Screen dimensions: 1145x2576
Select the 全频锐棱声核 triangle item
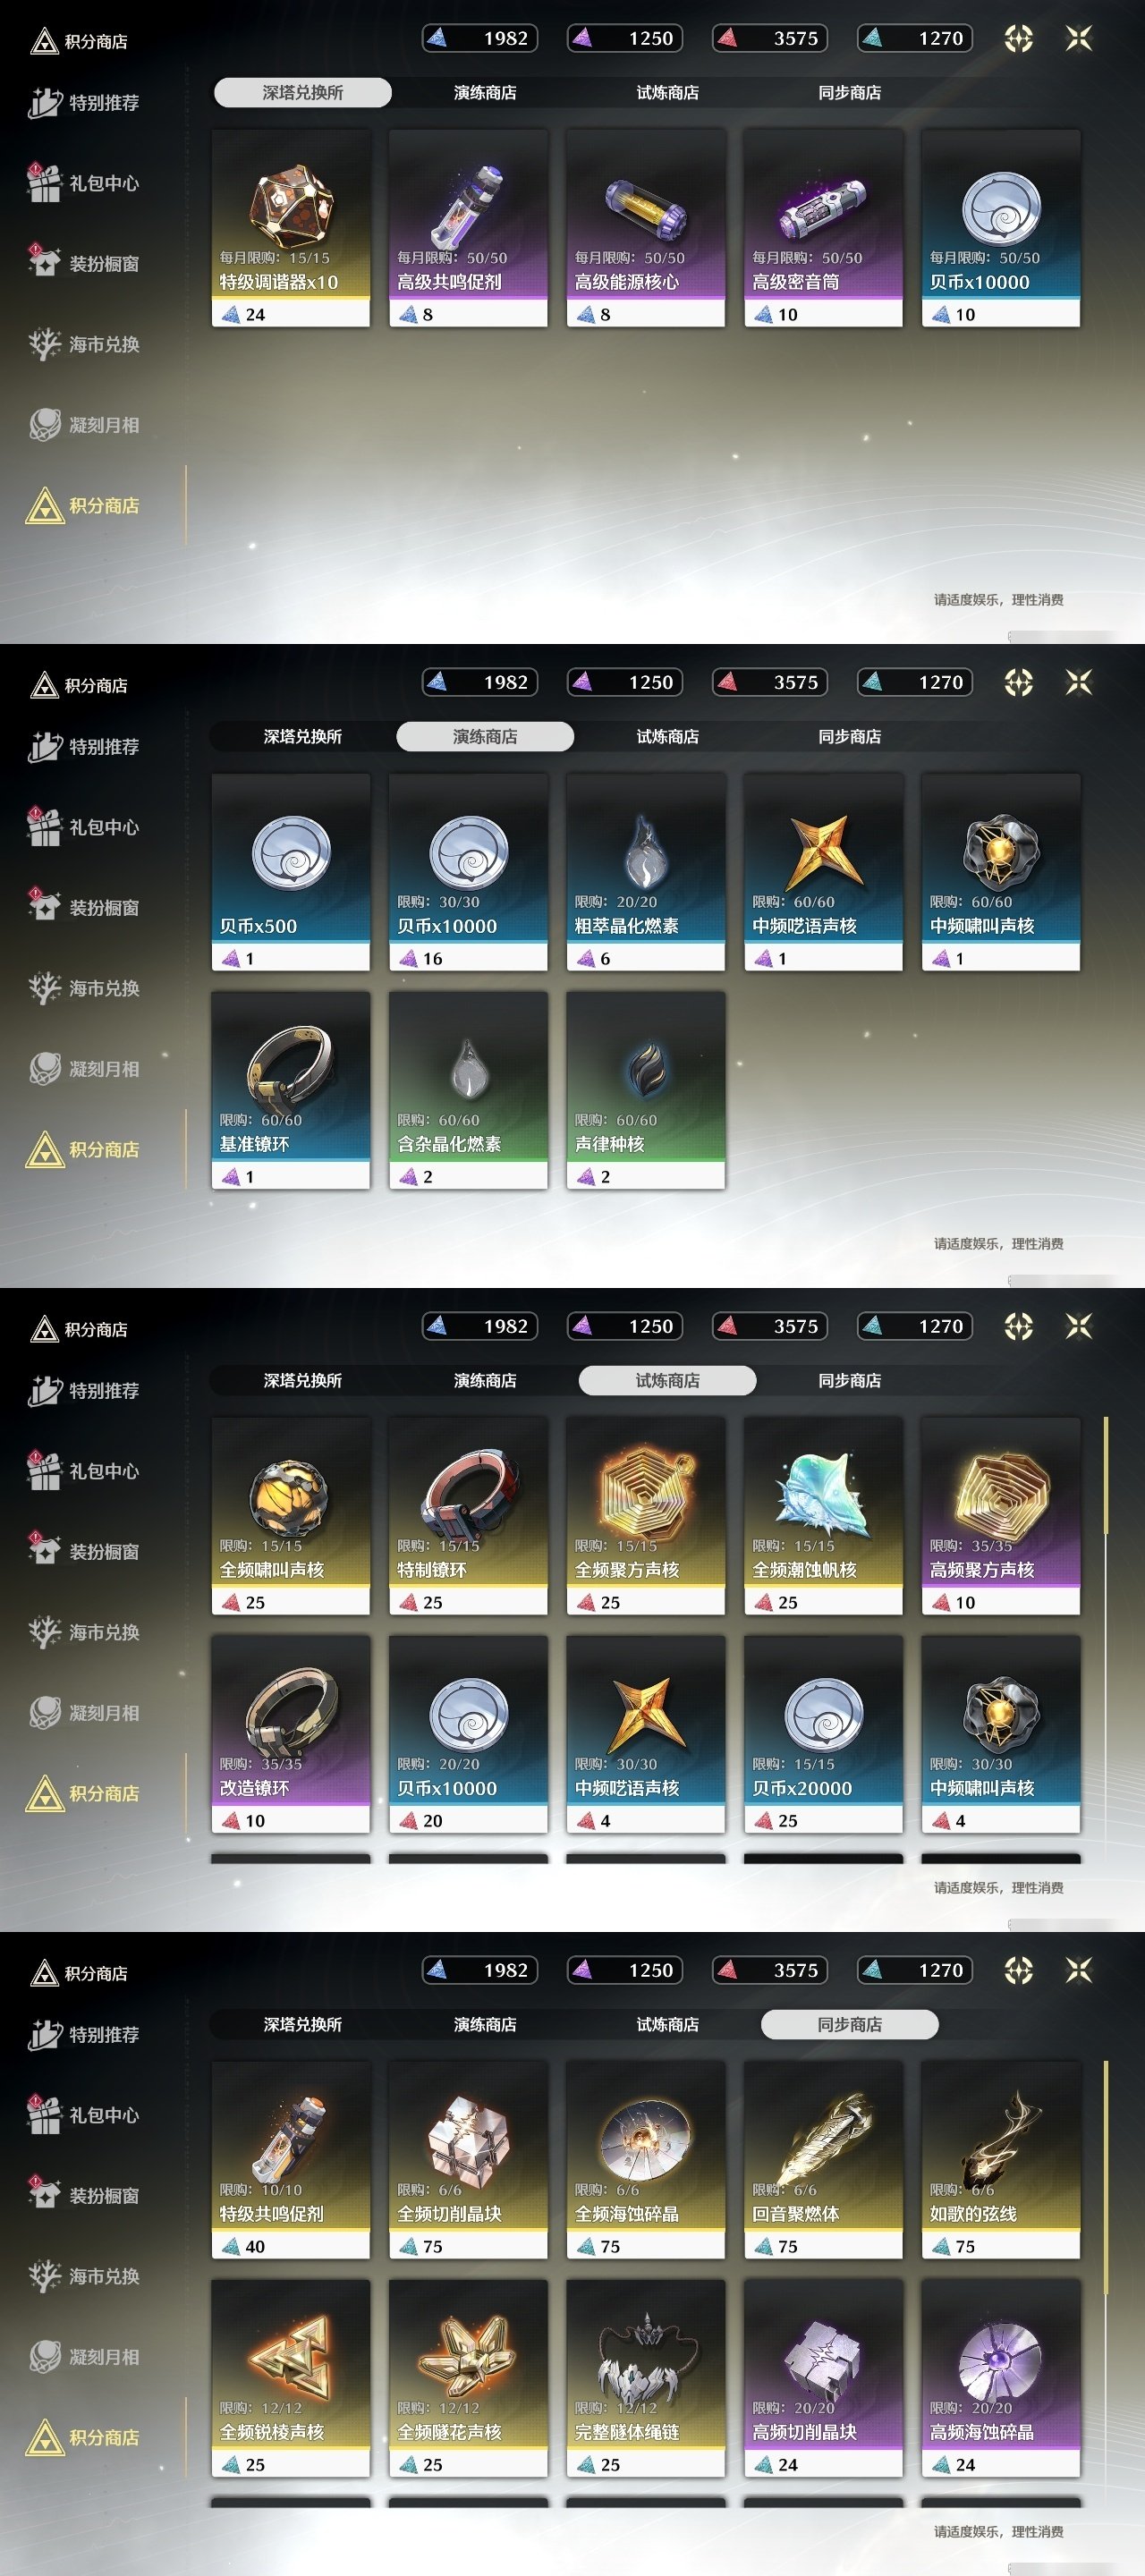291,2378
